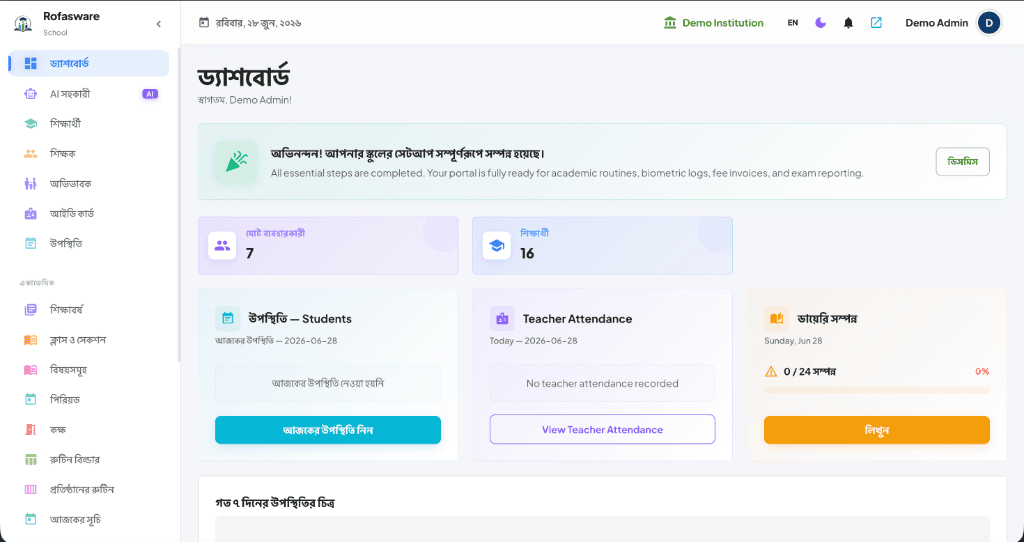The width and height of the screenshot is (1024, 542).
Task: Select বিষয়সমূহ in the sidebar
Action: click(x=89, y=370)
